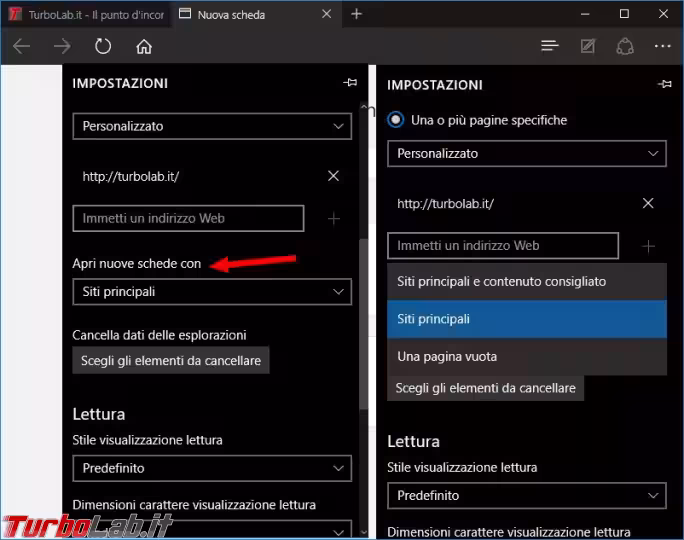This screenshot has width=684, height=540.
Task: Click left 'Scegli gli elementi da cancellare' button
Action: pyautogui.click(x=171, y=360)
